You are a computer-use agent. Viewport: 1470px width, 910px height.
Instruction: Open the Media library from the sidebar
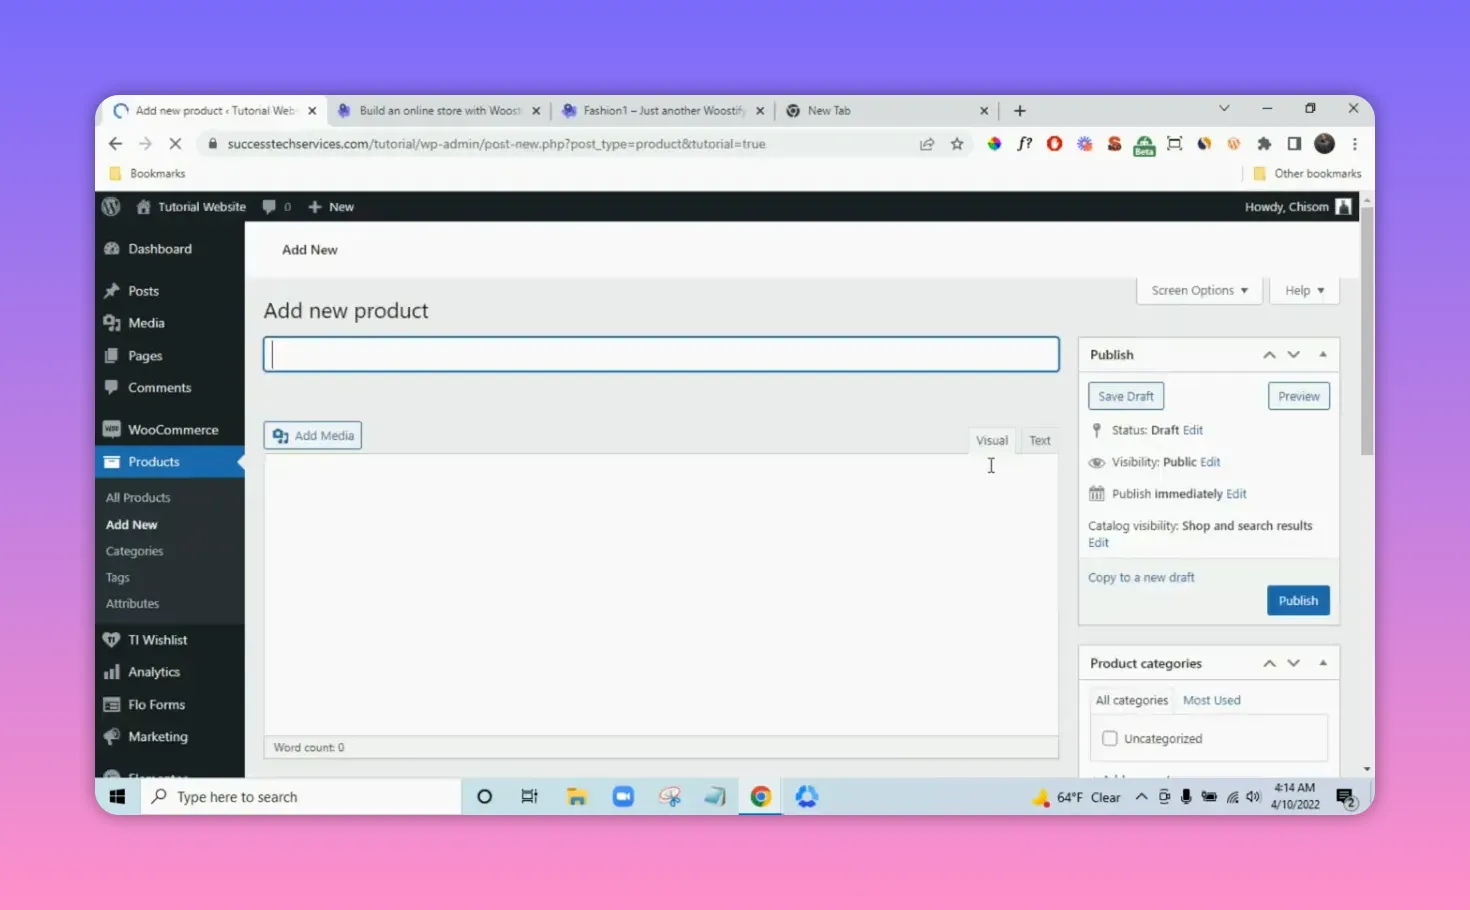[x=145, y=322]
